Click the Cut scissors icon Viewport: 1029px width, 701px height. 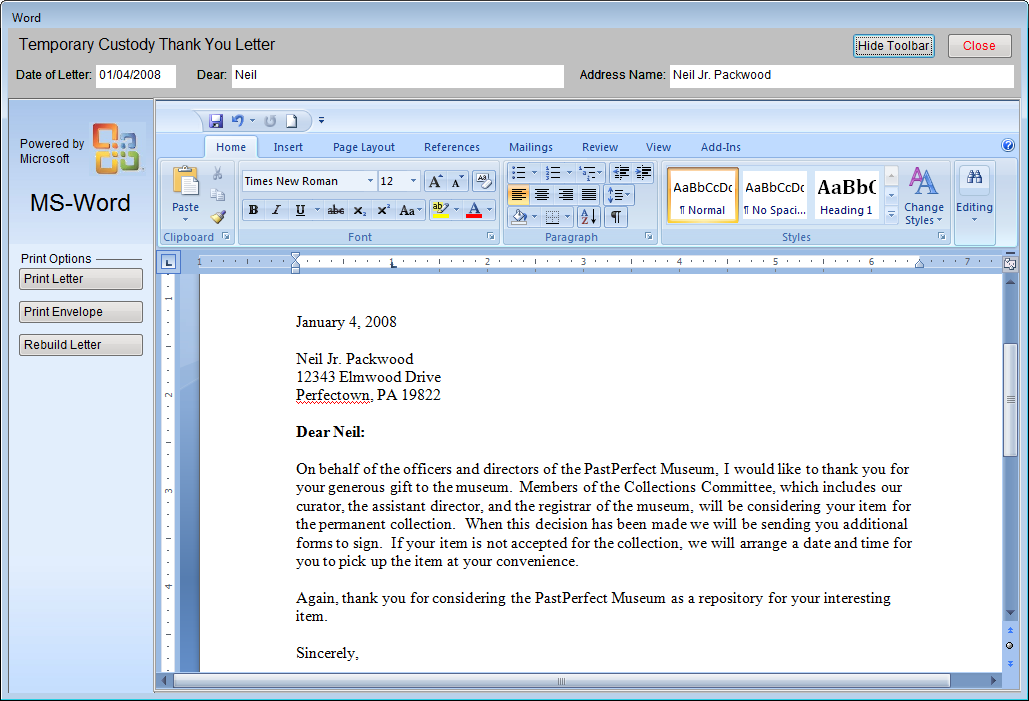pyautogui.click(x=218, y=173)
